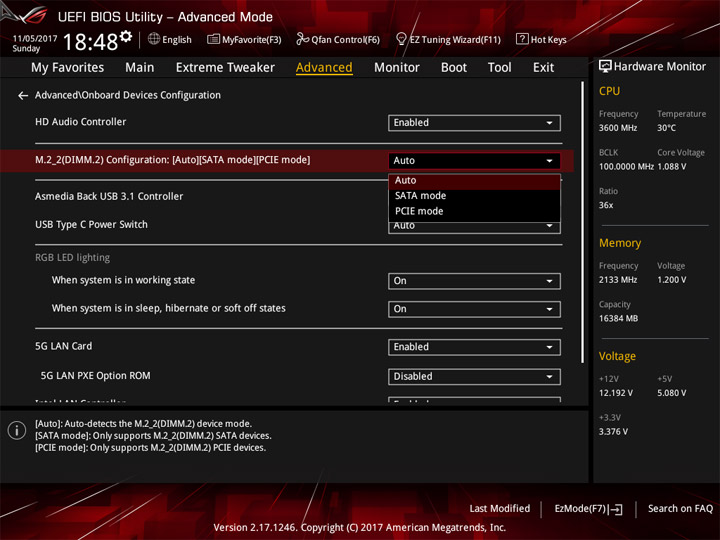The height and width of the screenshot is (540, 720).
Task: Open 5G LAN PXE Option ROM dropdown
Action: [x=474, y=377]
